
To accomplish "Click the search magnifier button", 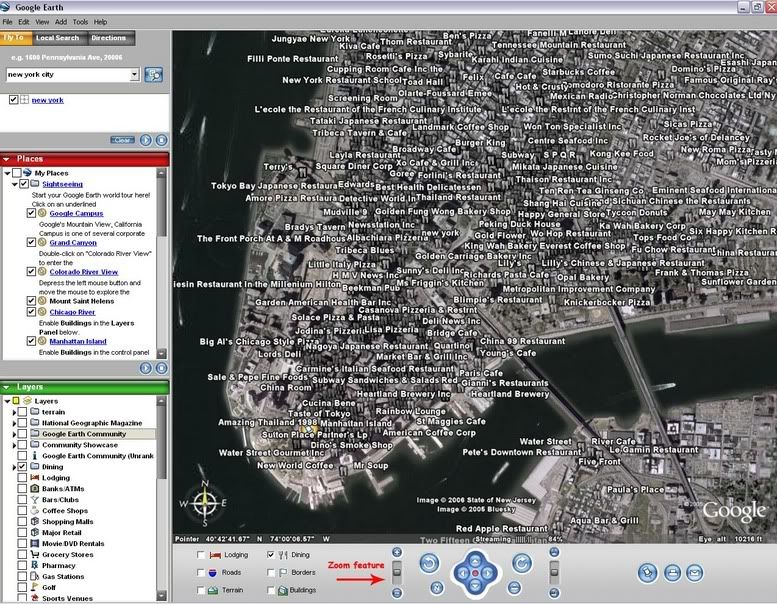I will click(154, 75).
